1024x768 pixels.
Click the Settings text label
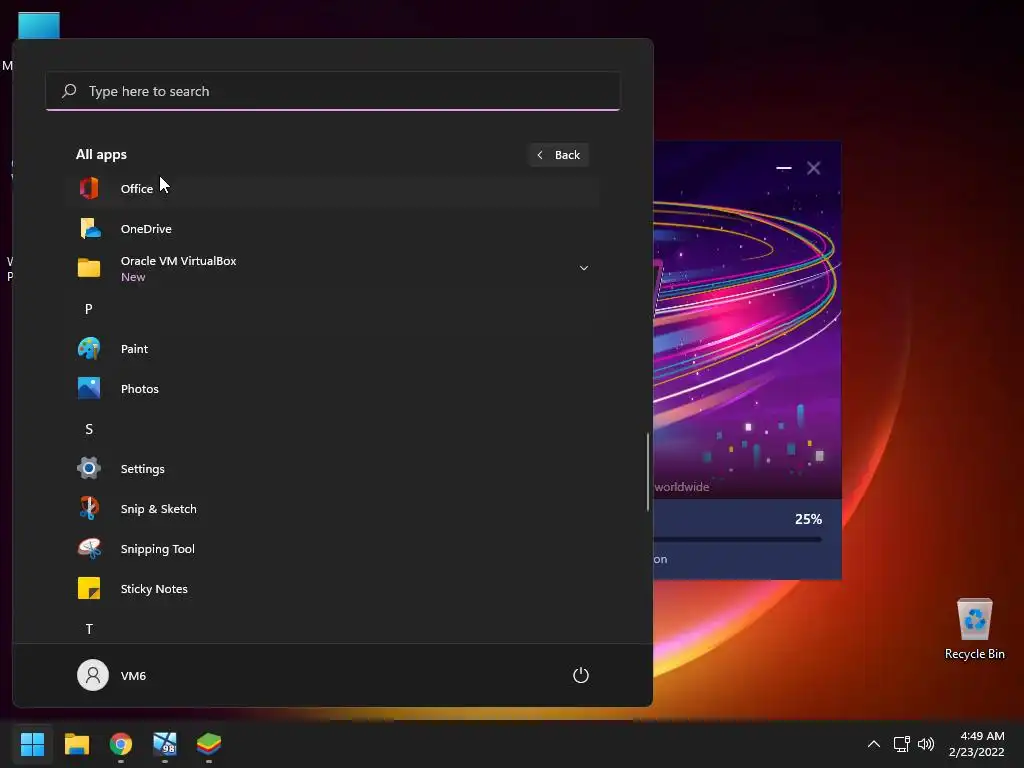coord(142,469)
